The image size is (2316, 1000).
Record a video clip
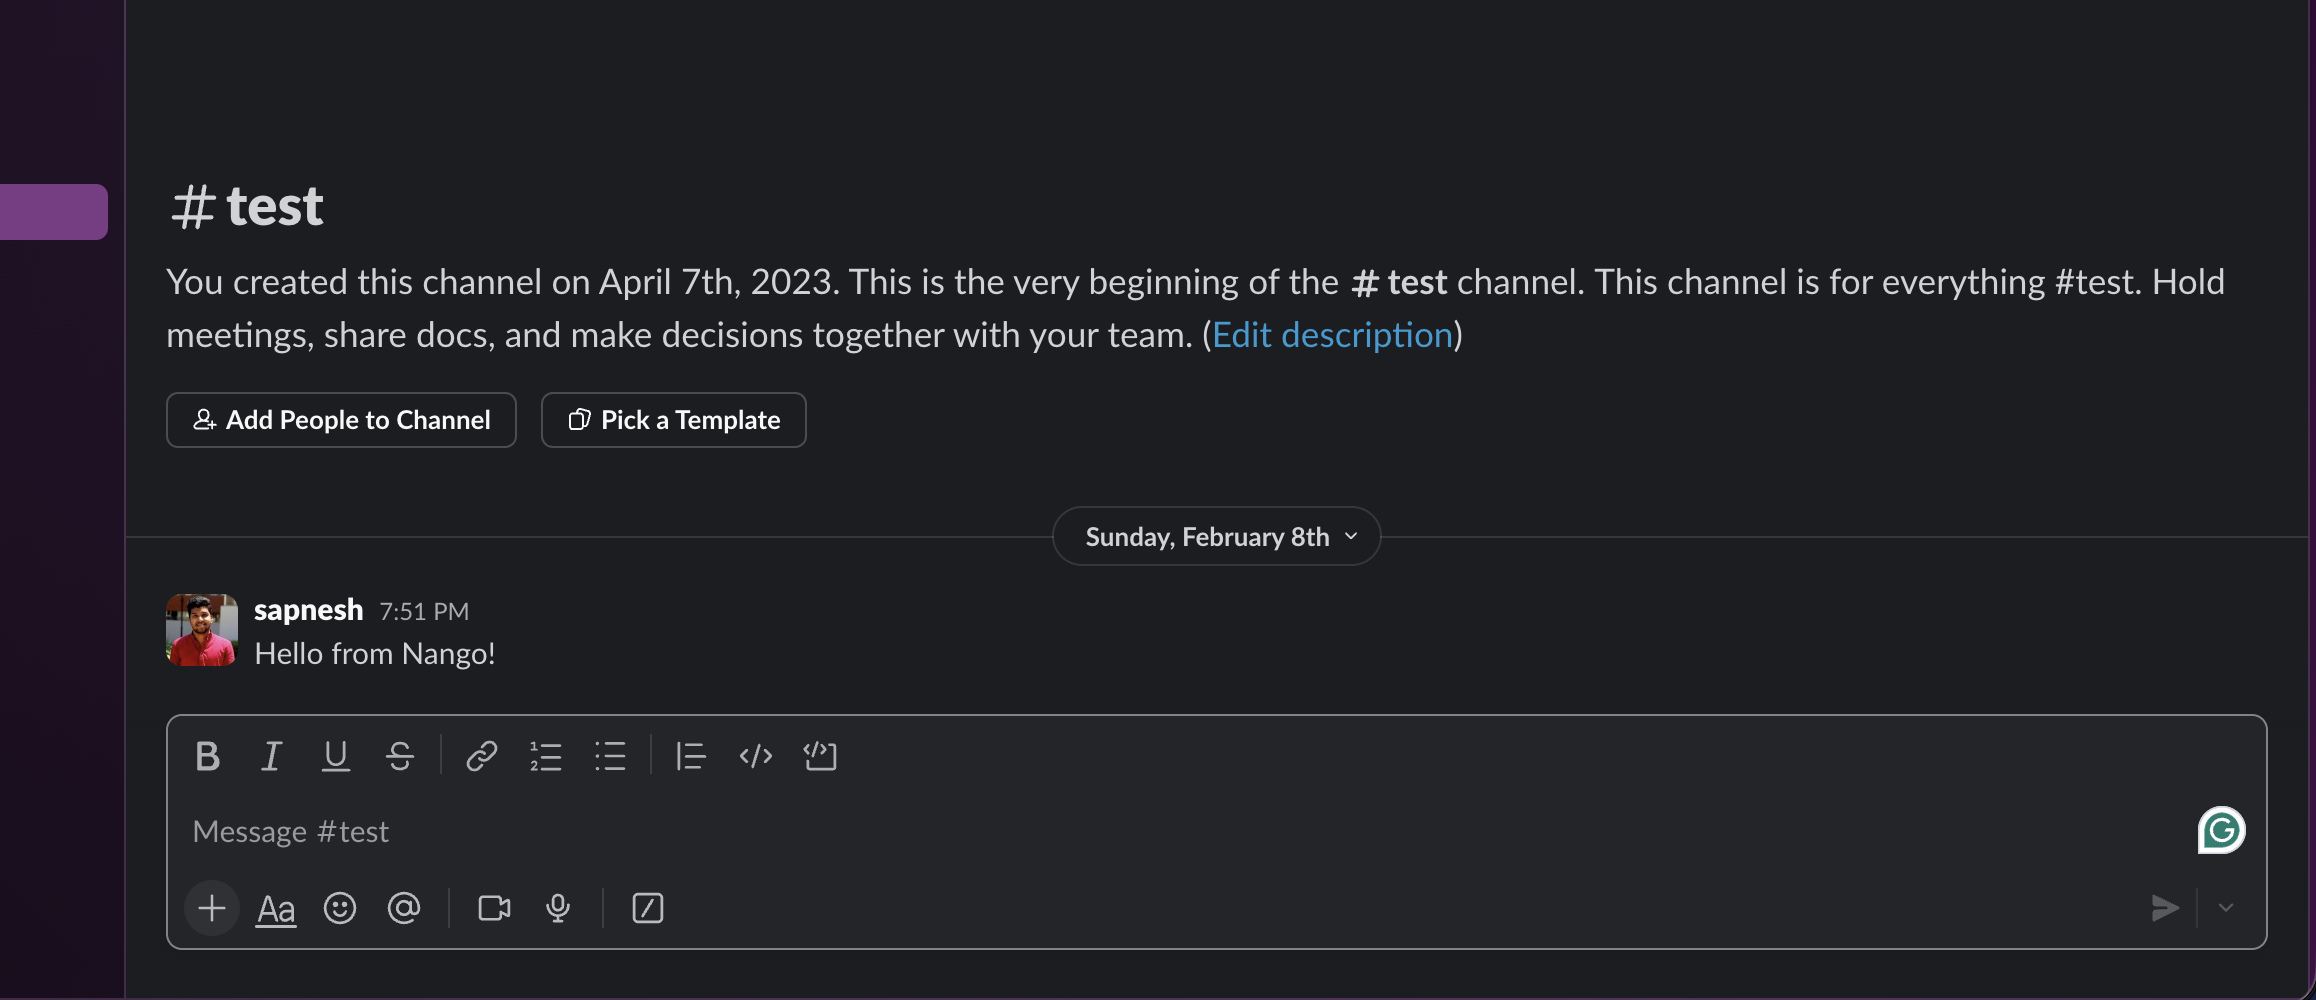(494, 908)
